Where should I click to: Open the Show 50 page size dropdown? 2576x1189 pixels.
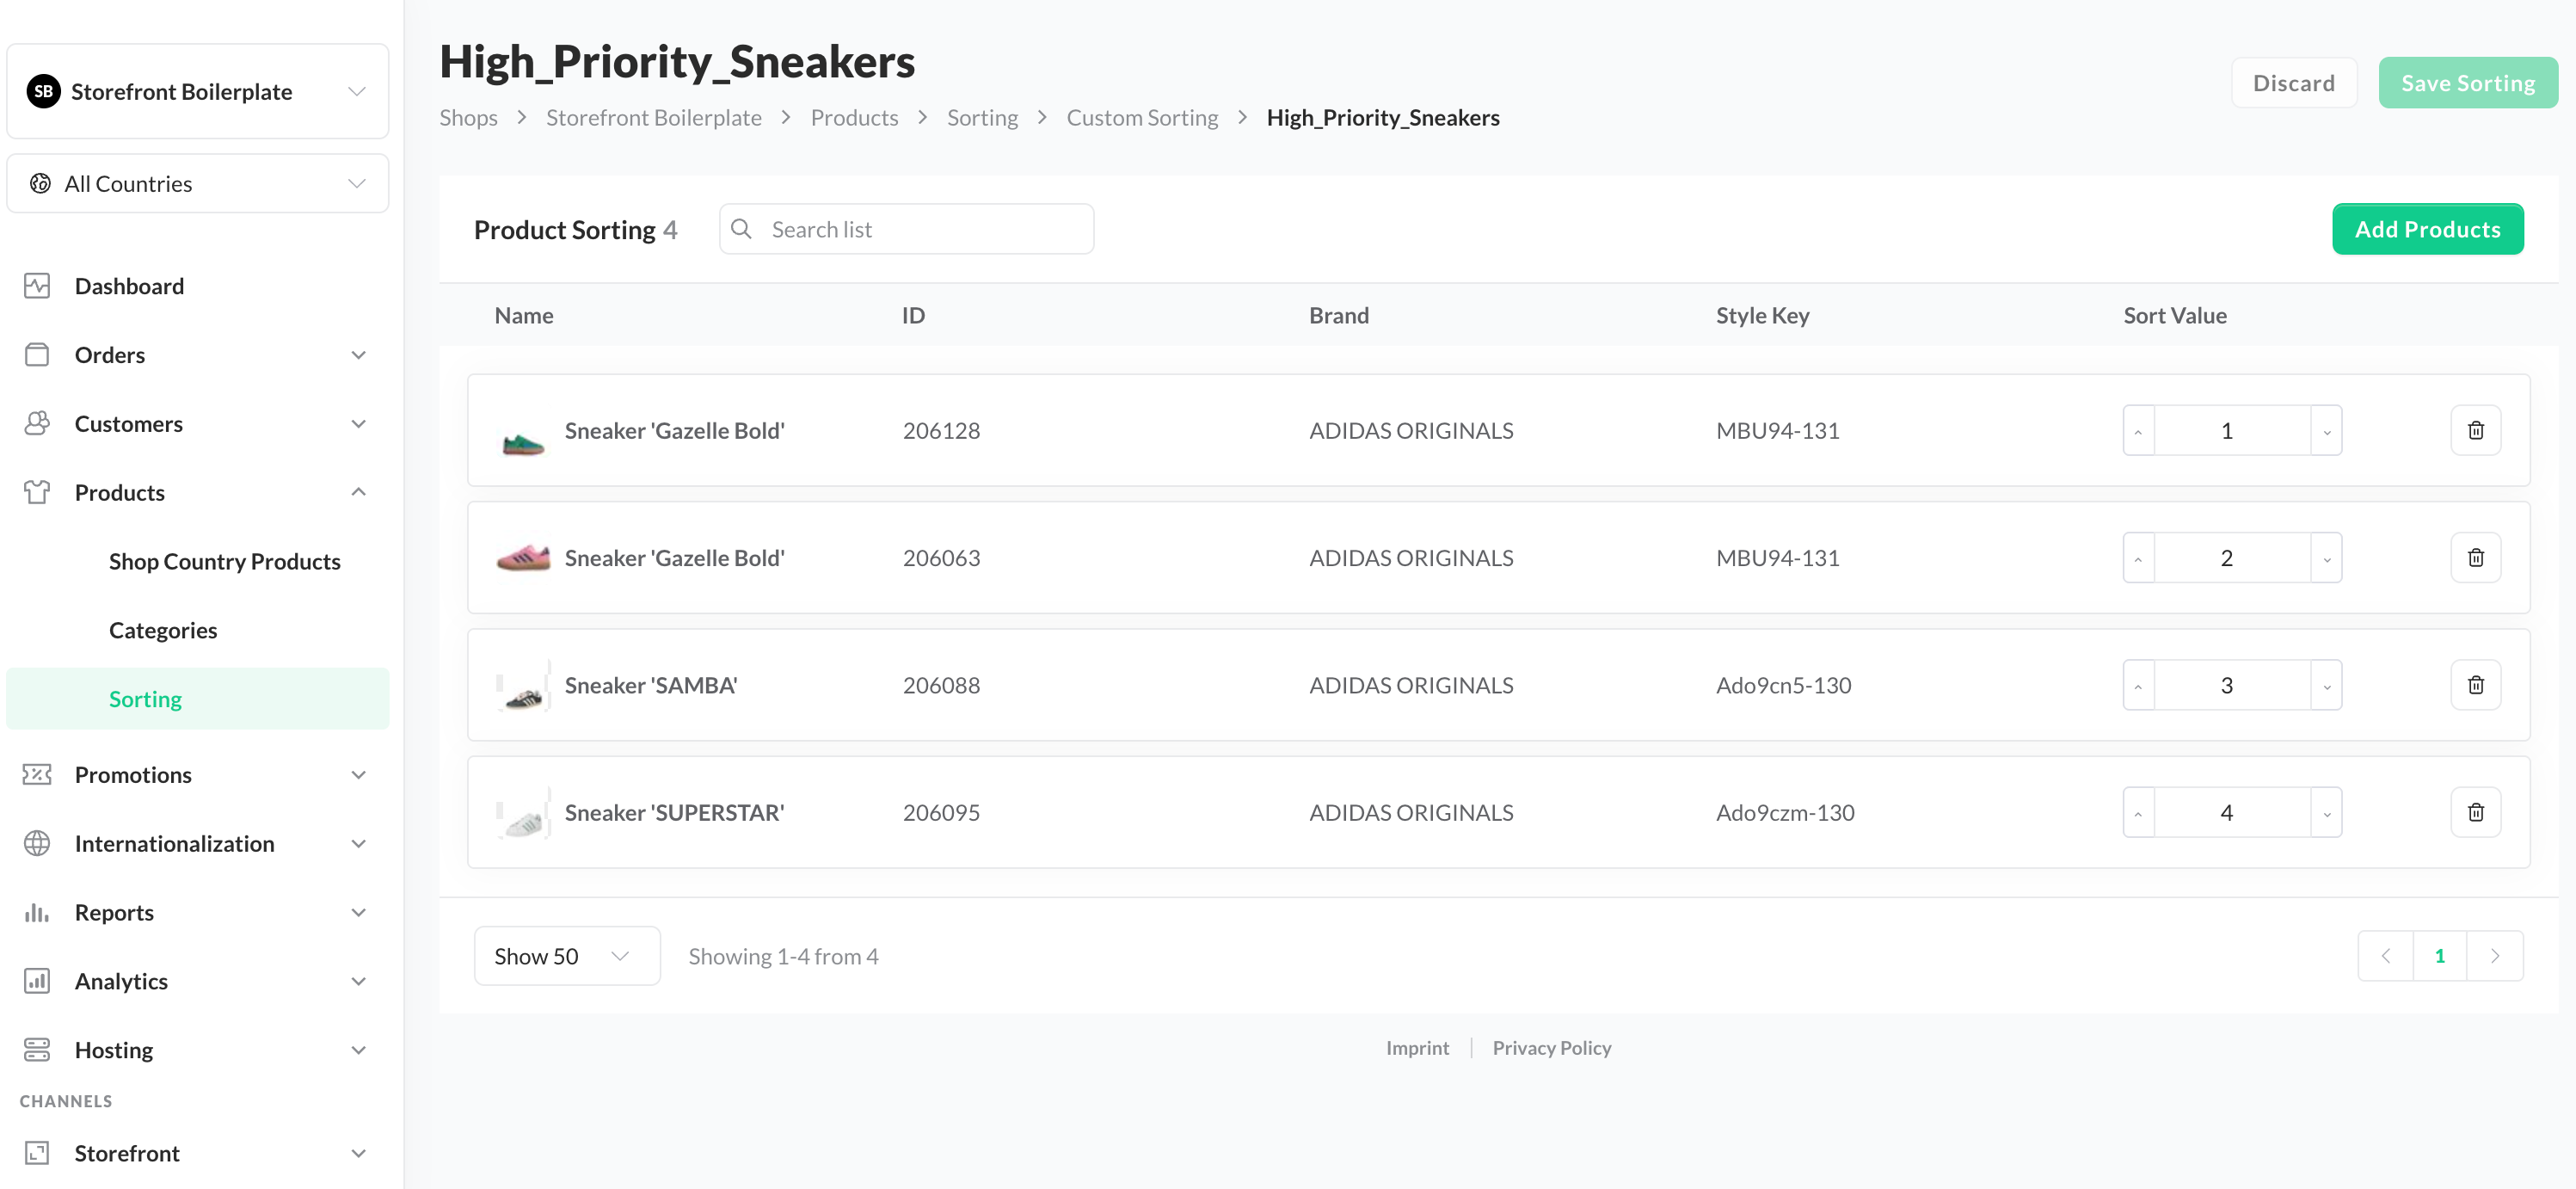566,955
